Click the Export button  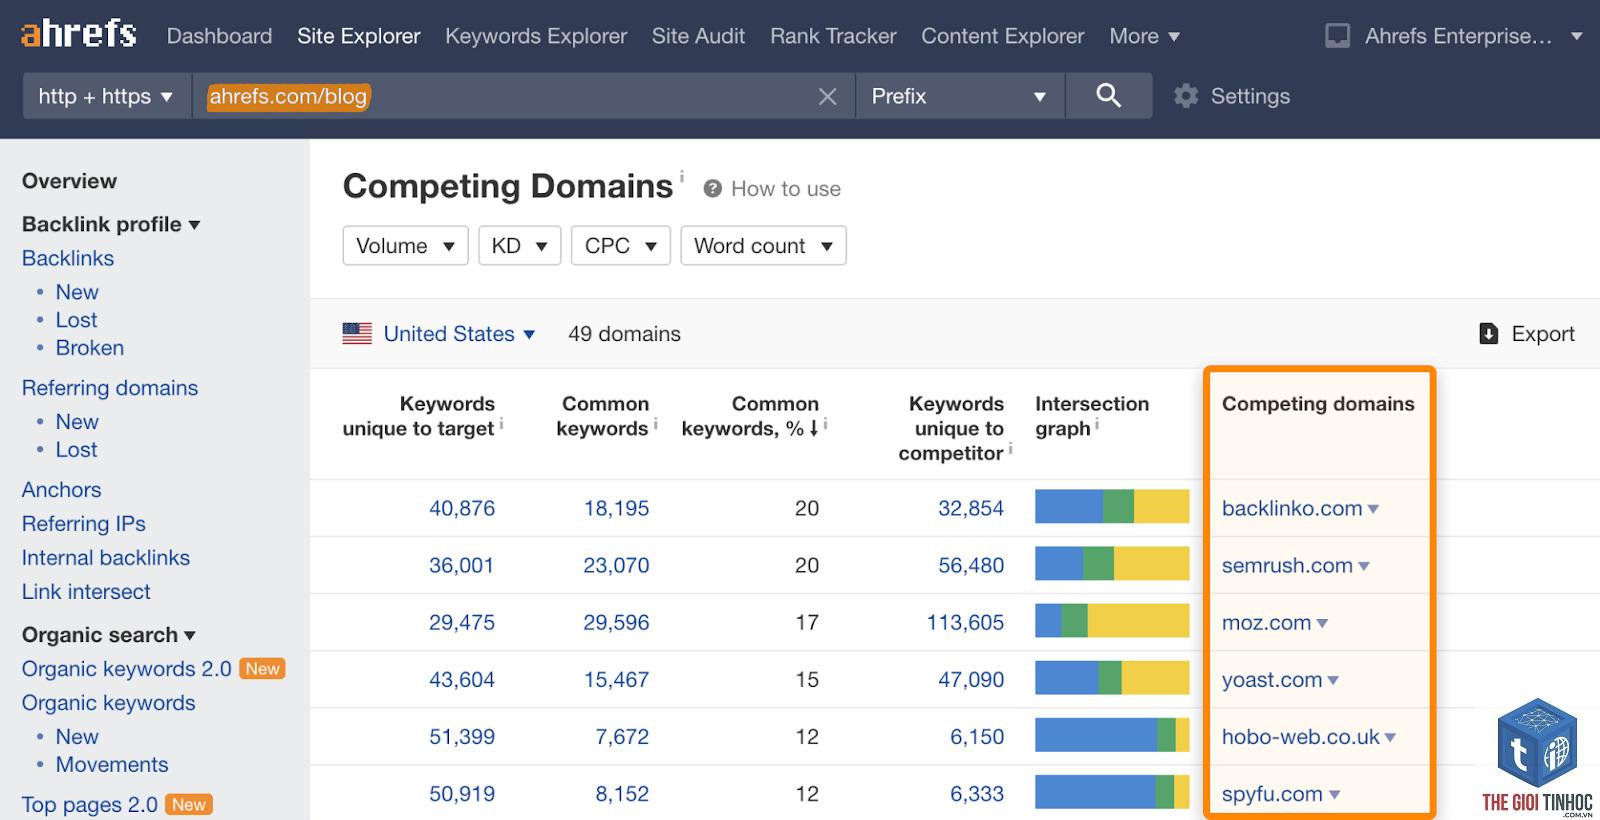tap(1527, 334)
